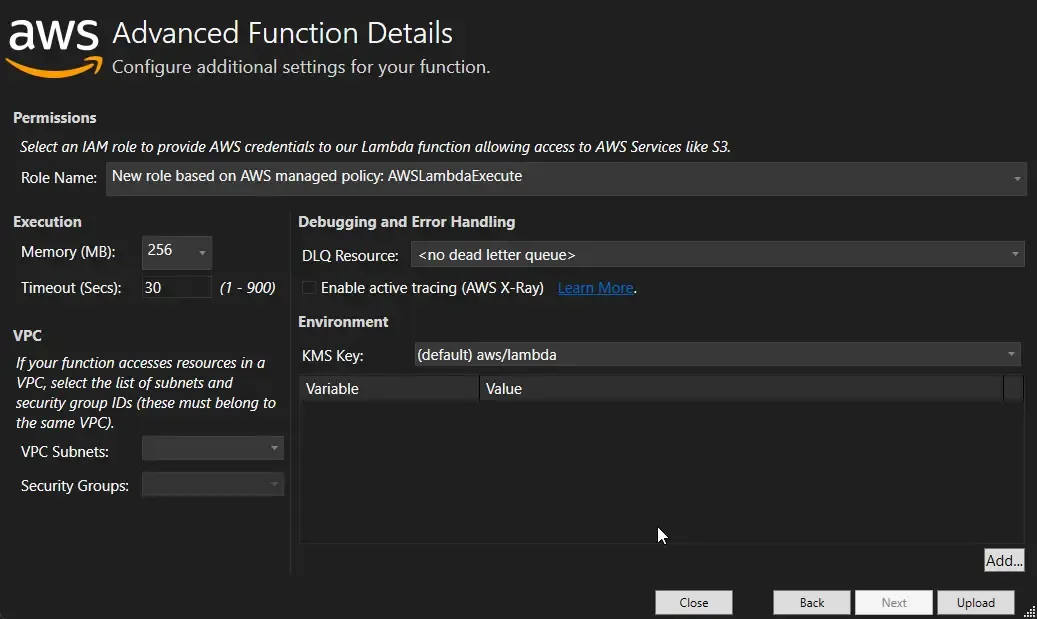Select the Memory (MB) value field
Viewport: 1037px width, 619px height.
(x=165, y=252)
